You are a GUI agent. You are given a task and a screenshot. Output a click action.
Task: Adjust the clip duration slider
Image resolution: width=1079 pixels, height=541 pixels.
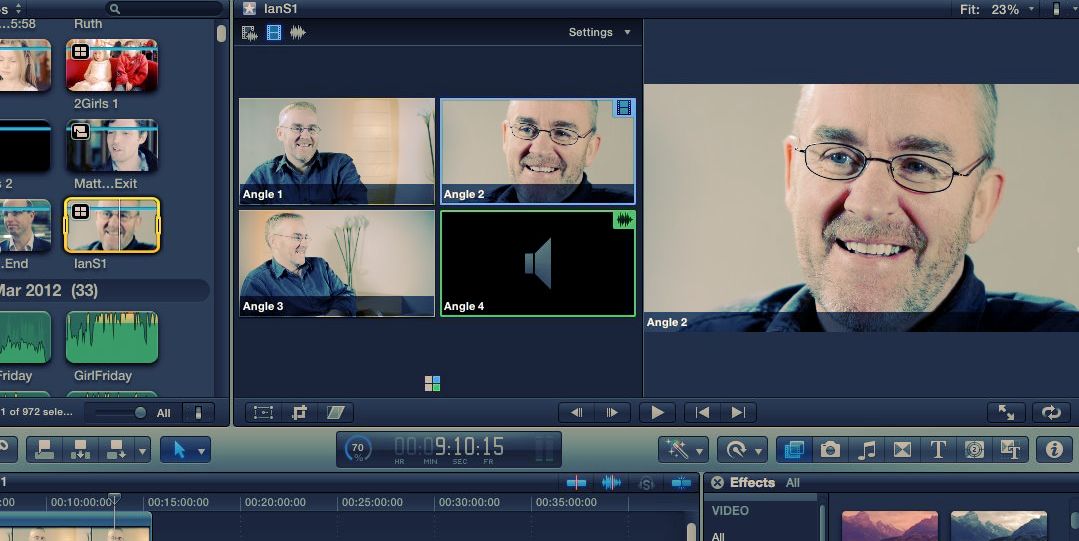click(x=140, y=413)
